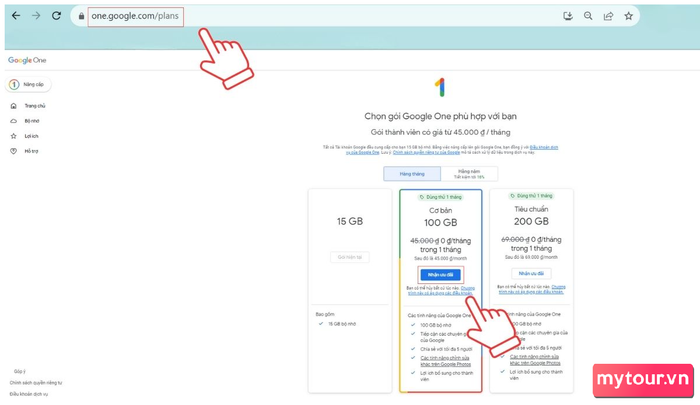Open Chính sách quyền riêng tư in the sidebar footer
Image resolution: width=700 pixels, height=405 pixels.
[36, 383]
